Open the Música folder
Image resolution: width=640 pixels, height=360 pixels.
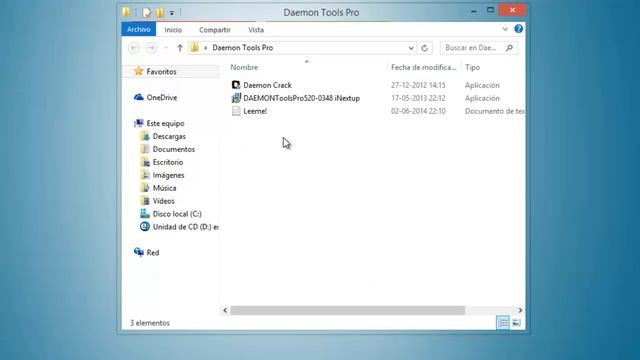(x=164, y=188)
